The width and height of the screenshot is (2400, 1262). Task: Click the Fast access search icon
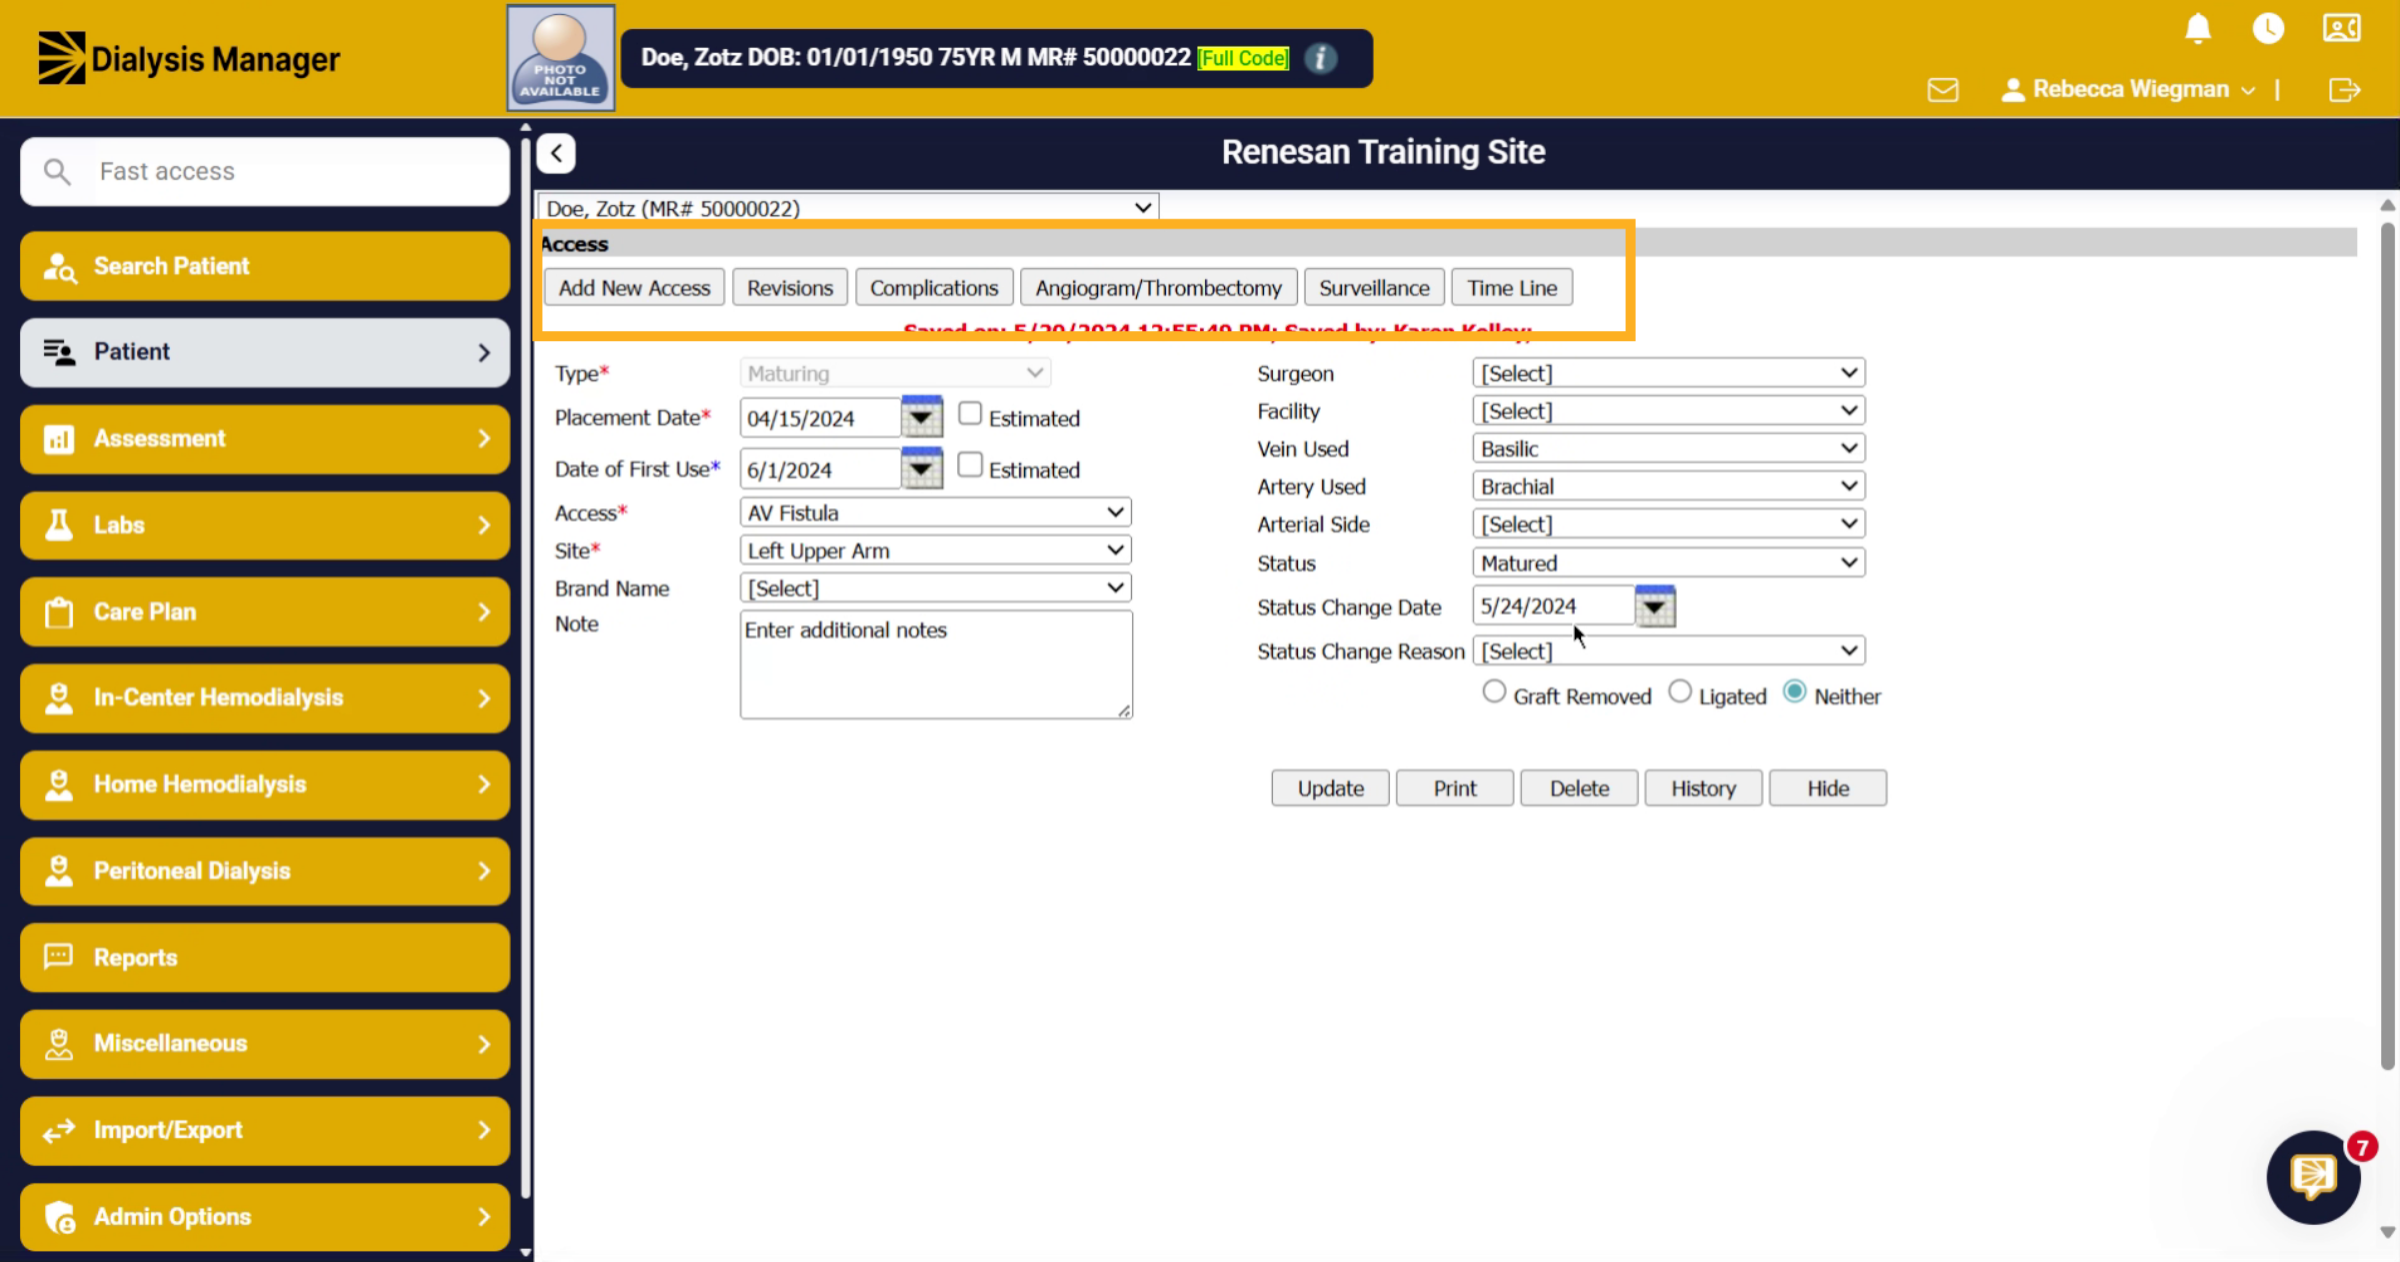coord(57,172)
